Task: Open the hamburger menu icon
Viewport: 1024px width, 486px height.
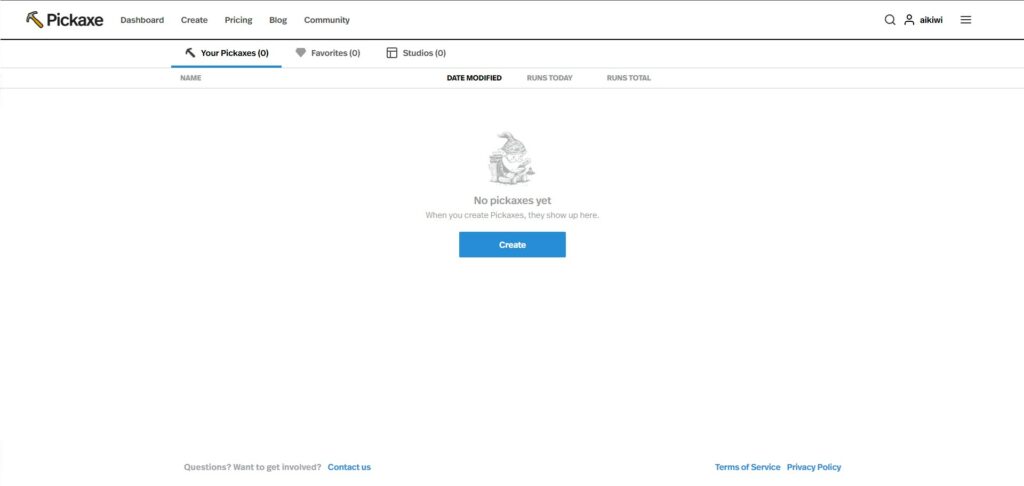Action: (x=966, y=20)
